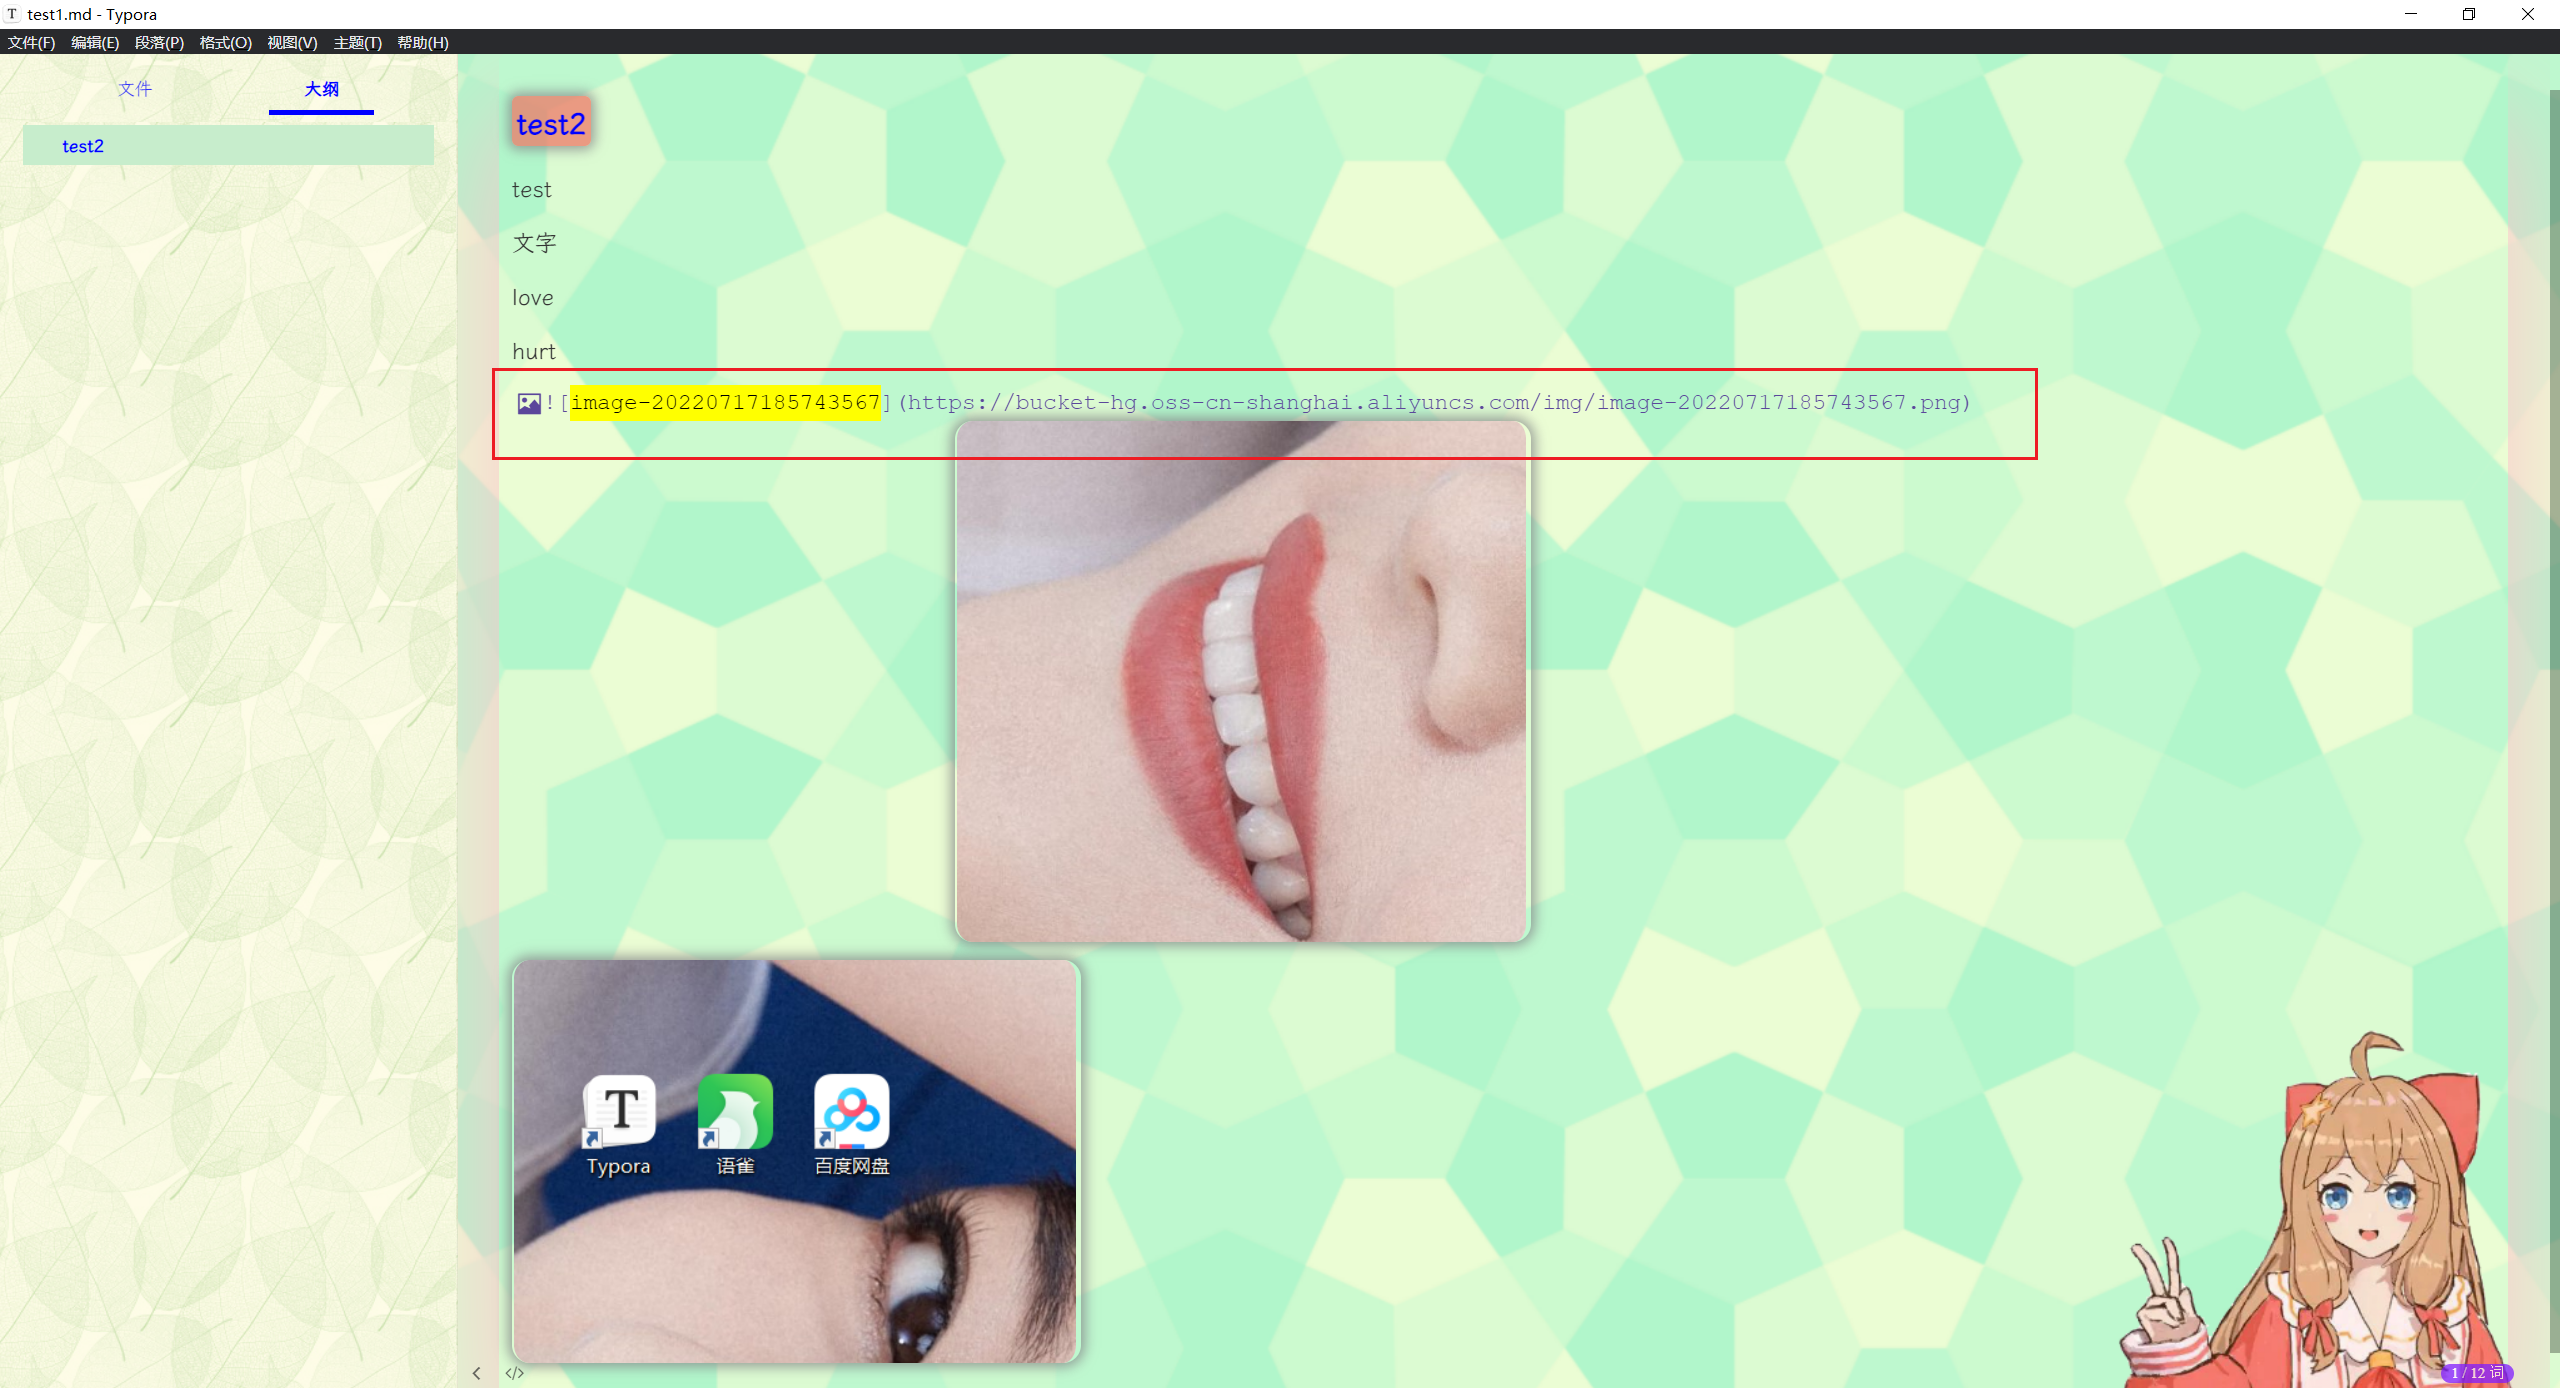Click the smiling lips image thumbnail

coord(1242,681)
